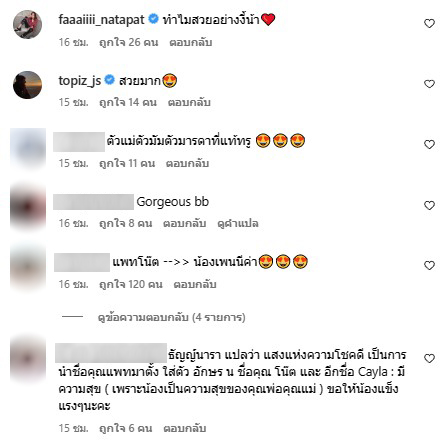This screenshot has width=446, height=448.
Task: Reply to the Gorgeous bb comment
Action: pyautogui.click(x=184, y=223)
